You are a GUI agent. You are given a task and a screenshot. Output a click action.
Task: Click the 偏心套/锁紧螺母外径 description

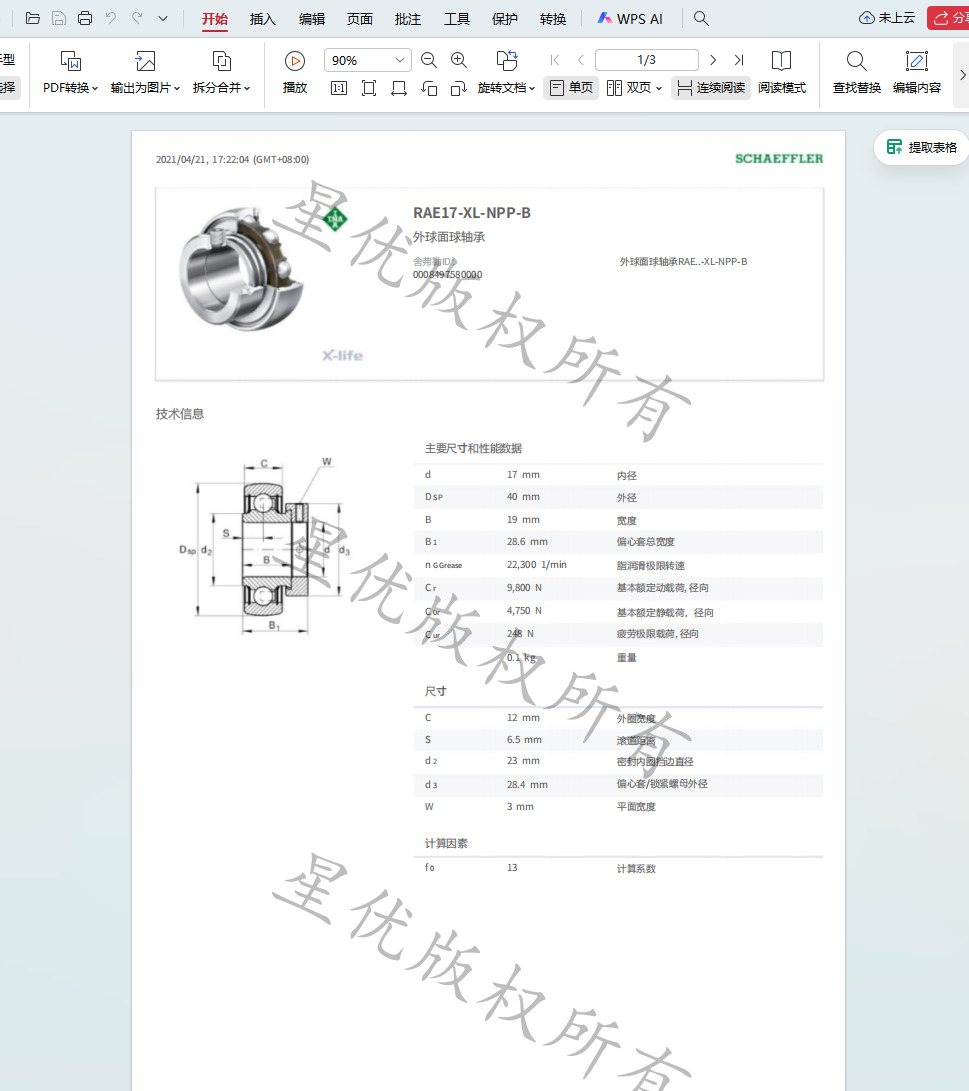662,783
